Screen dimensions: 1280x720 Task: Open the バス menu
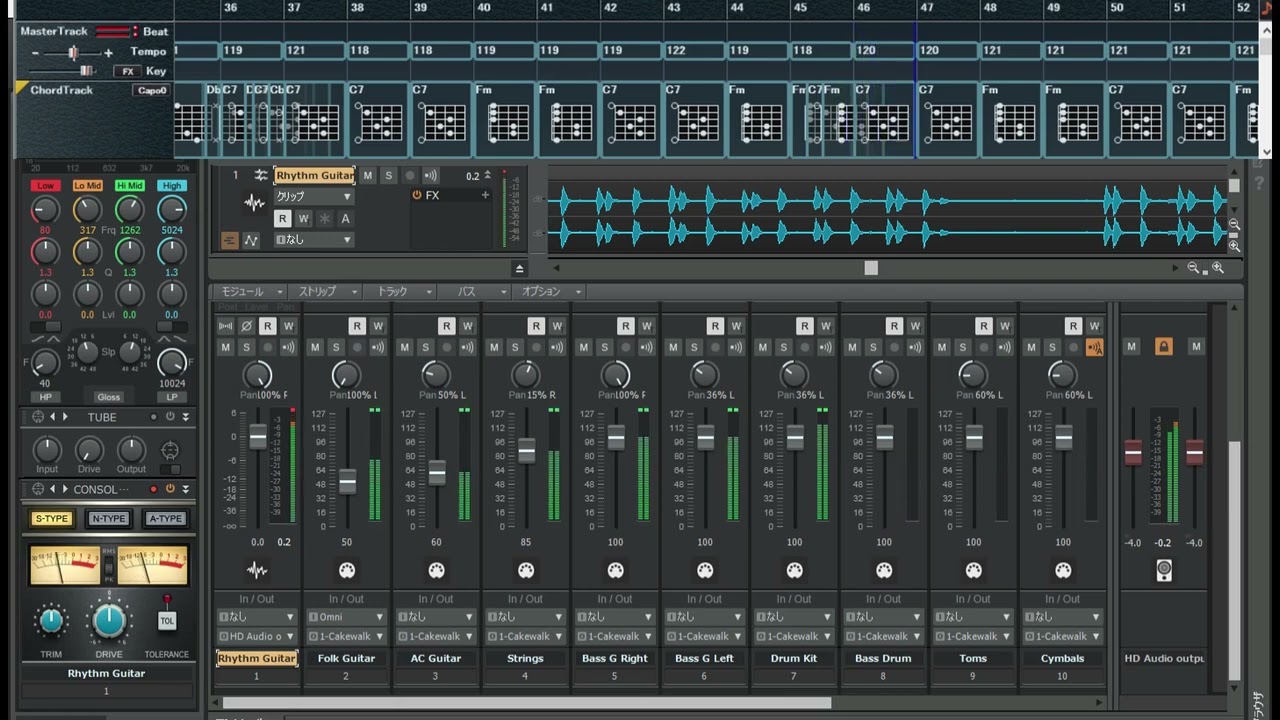tap(474, 292)
